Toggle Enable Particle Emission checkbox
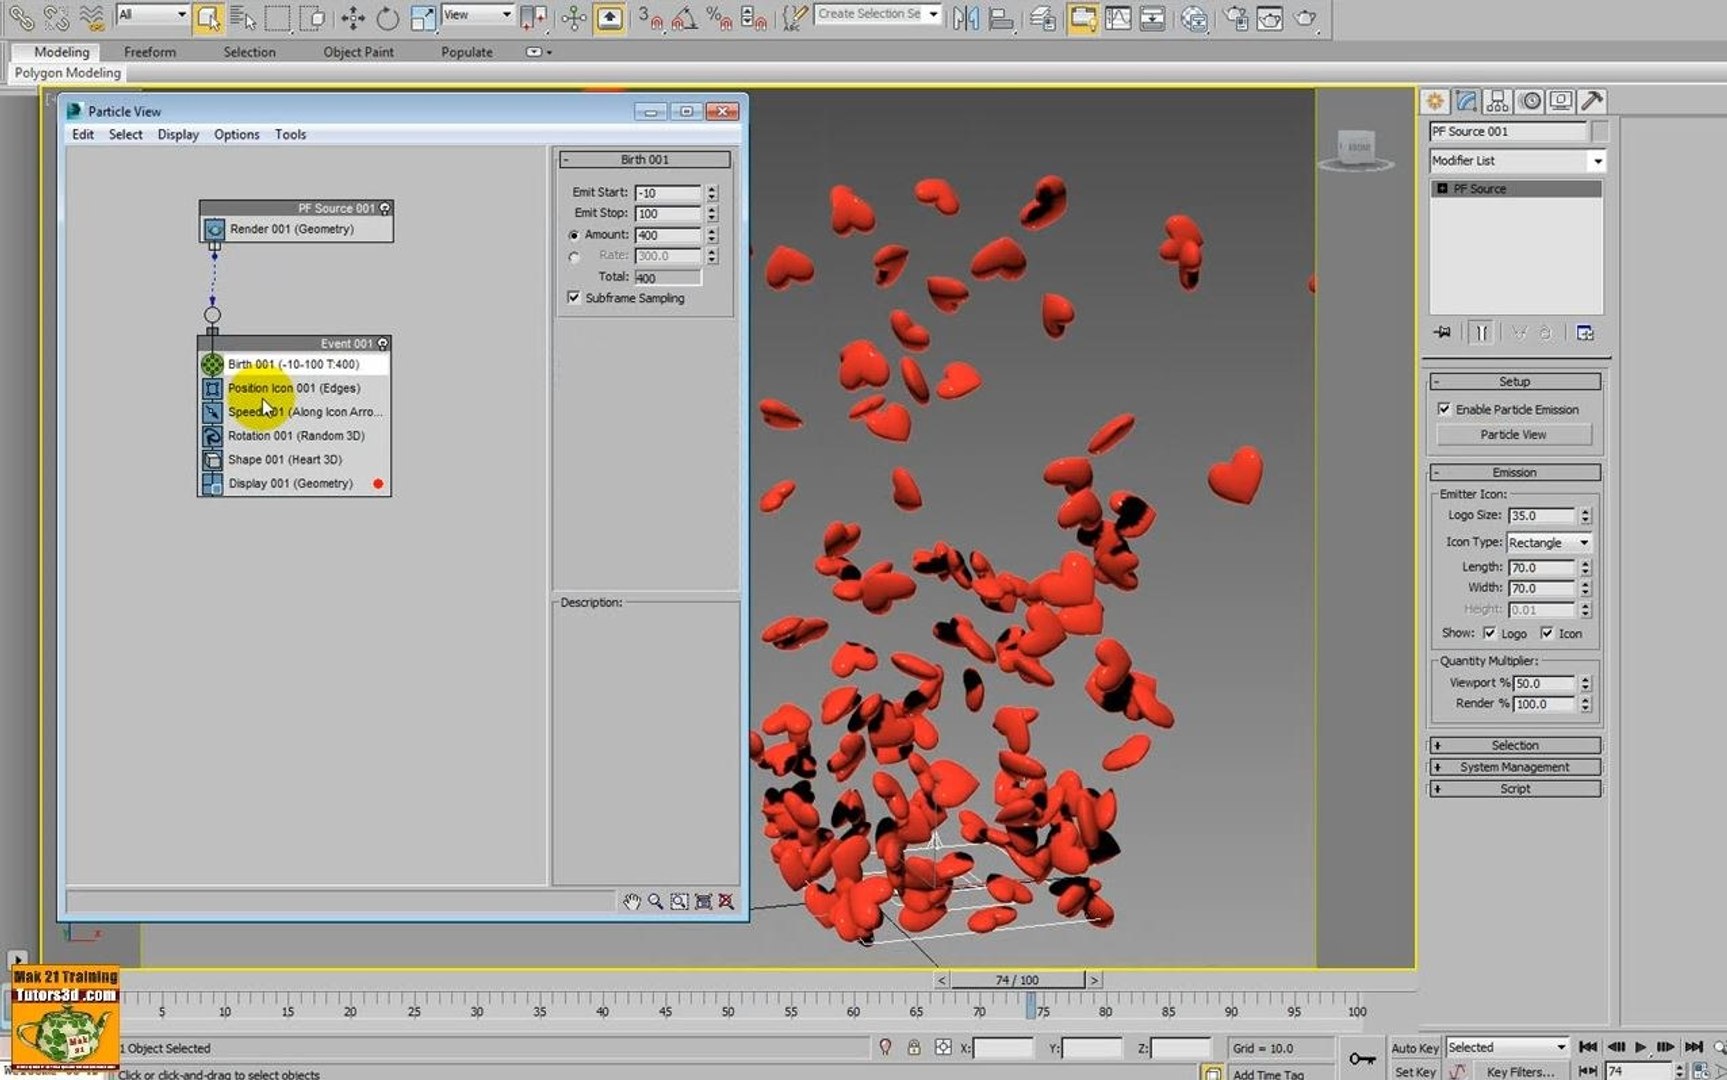This screenshot has height=1080, width=1727. (x=1444, y=409)
